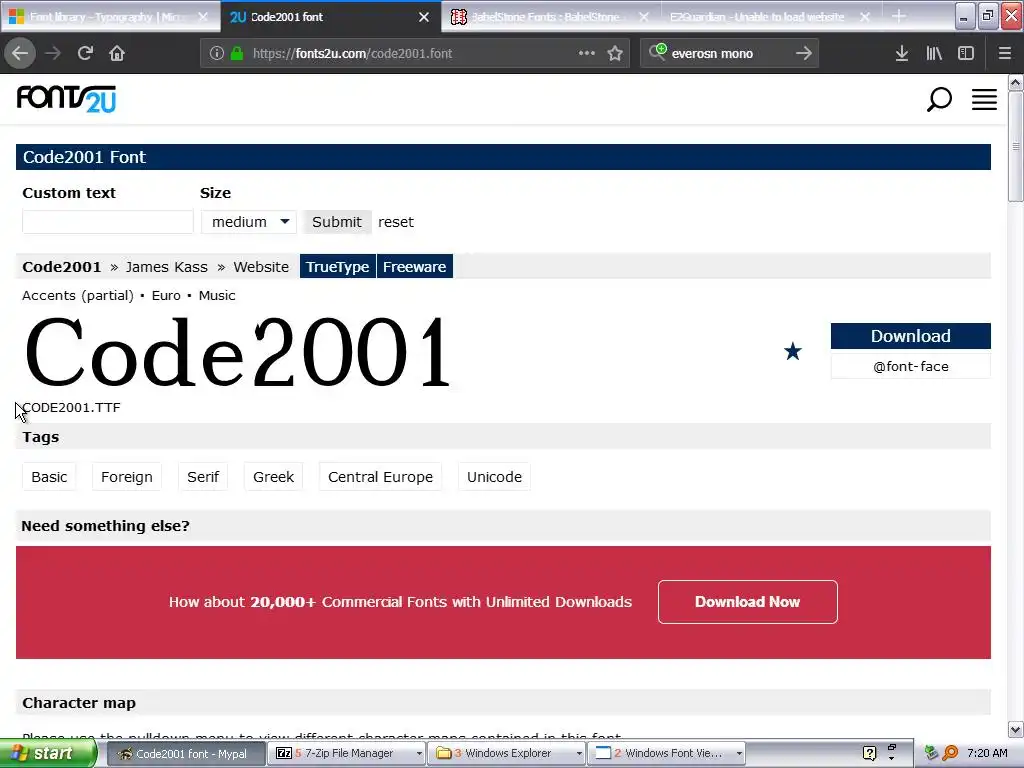
Task: Switch to the Font library Typography tab
Action: pos(108,17)
